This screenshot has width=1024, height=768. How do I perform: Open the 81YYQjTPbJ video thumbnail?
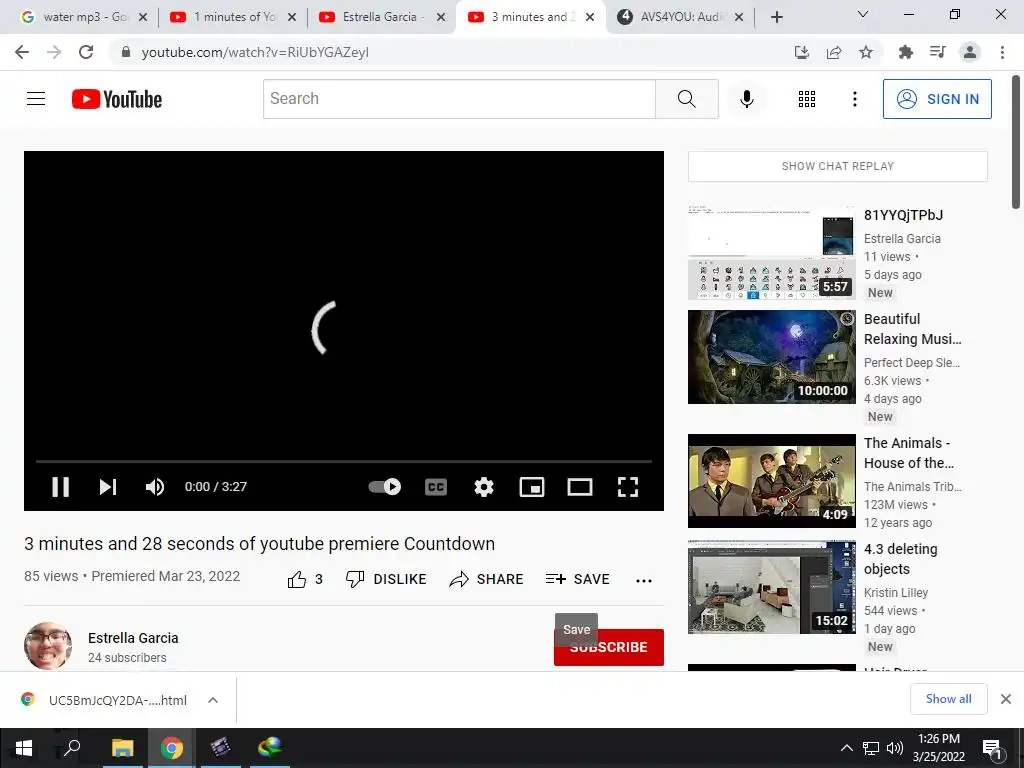[771, 253]
